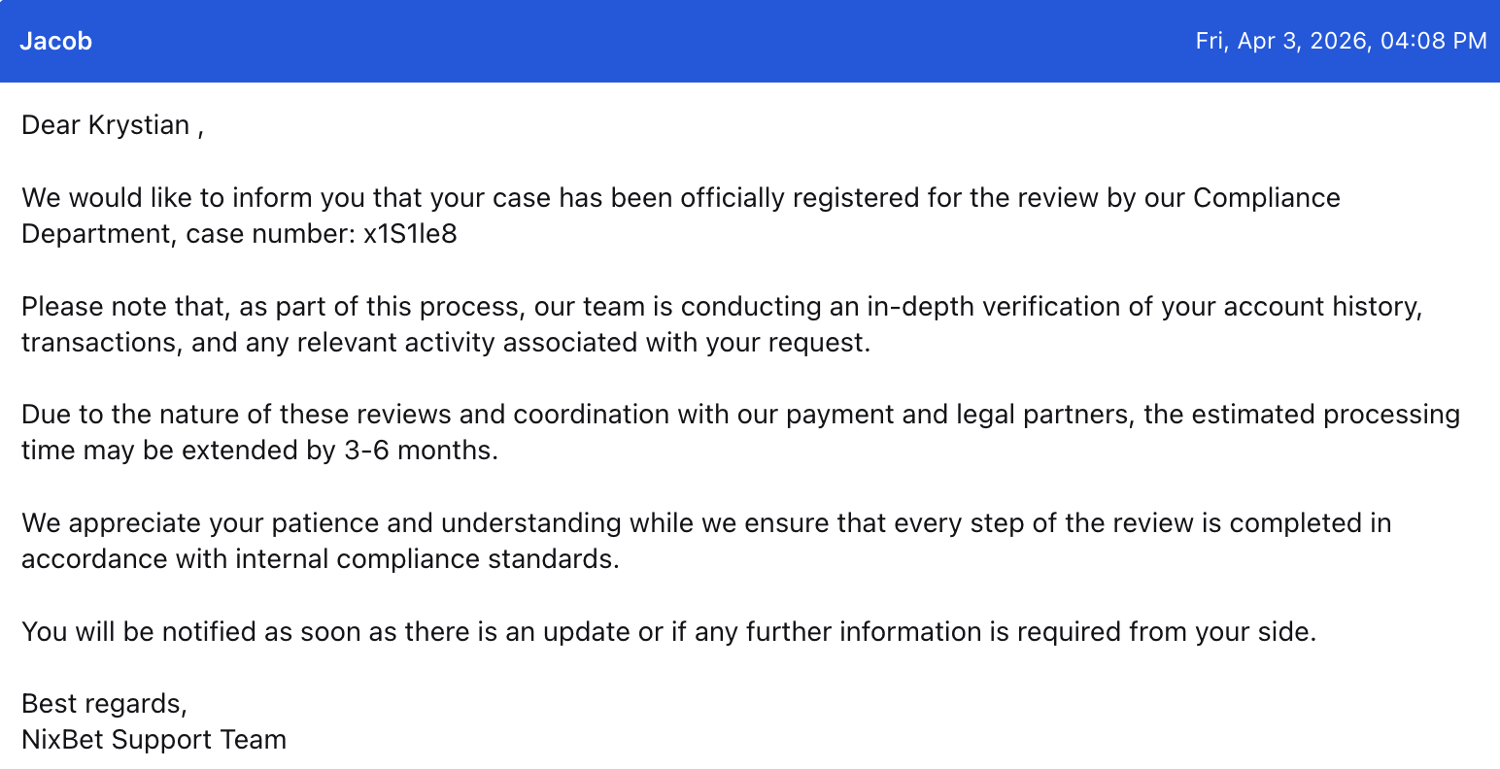Click the words "Compliance Department"
1500x769 pixels.
(1265, 198)
